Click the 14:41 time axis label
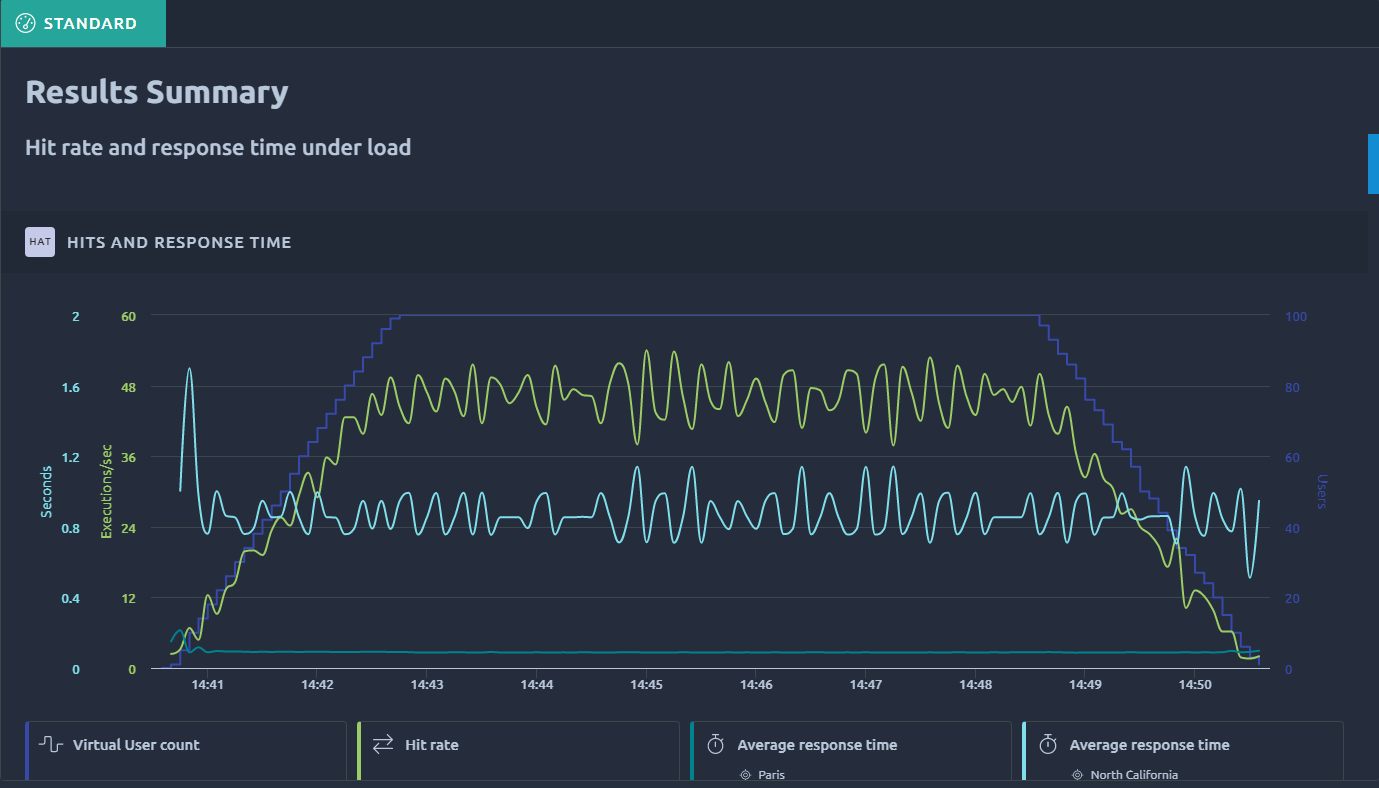This screenshot has width=1379, height=788. 207,685
